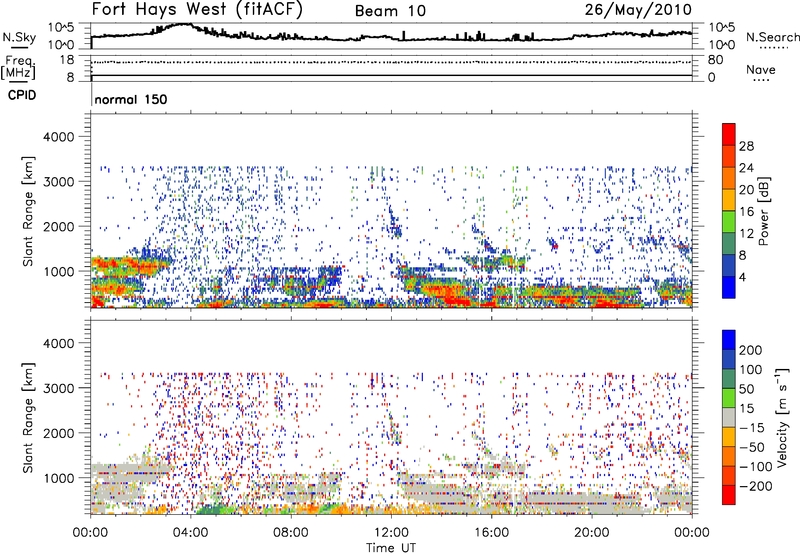Image resolution: width=800 pixels, height=554 pixels.
Task: Click the '18' frequency axis value
Action: pos(67,60)
